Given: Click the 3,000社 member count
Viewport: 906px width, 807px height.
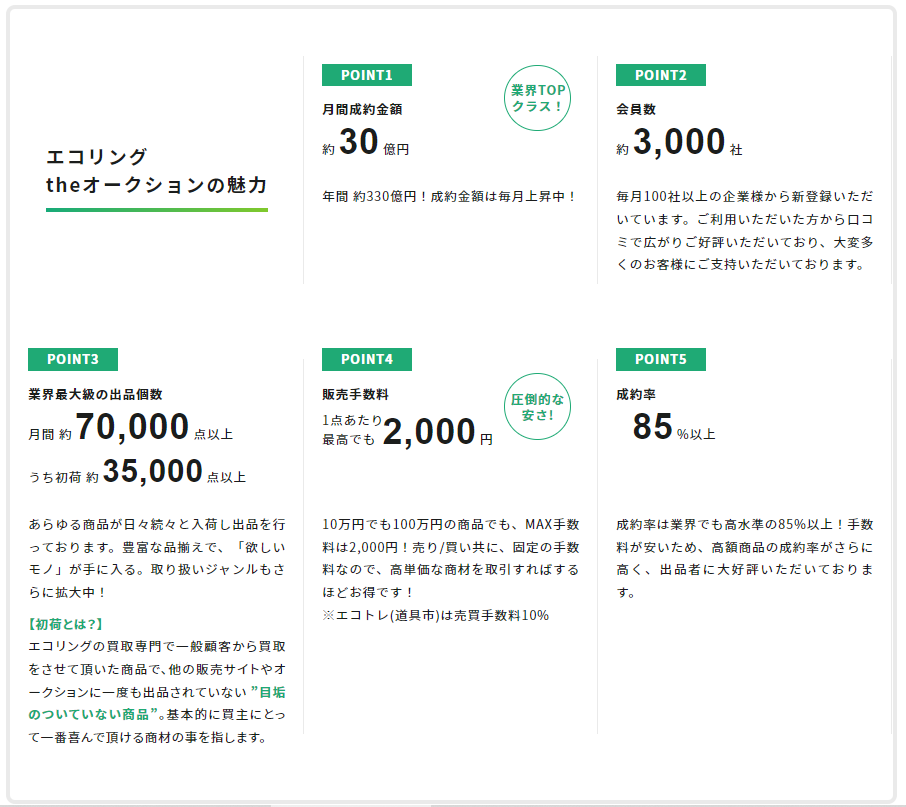Looking at the screenshot, I should [679, 142].
